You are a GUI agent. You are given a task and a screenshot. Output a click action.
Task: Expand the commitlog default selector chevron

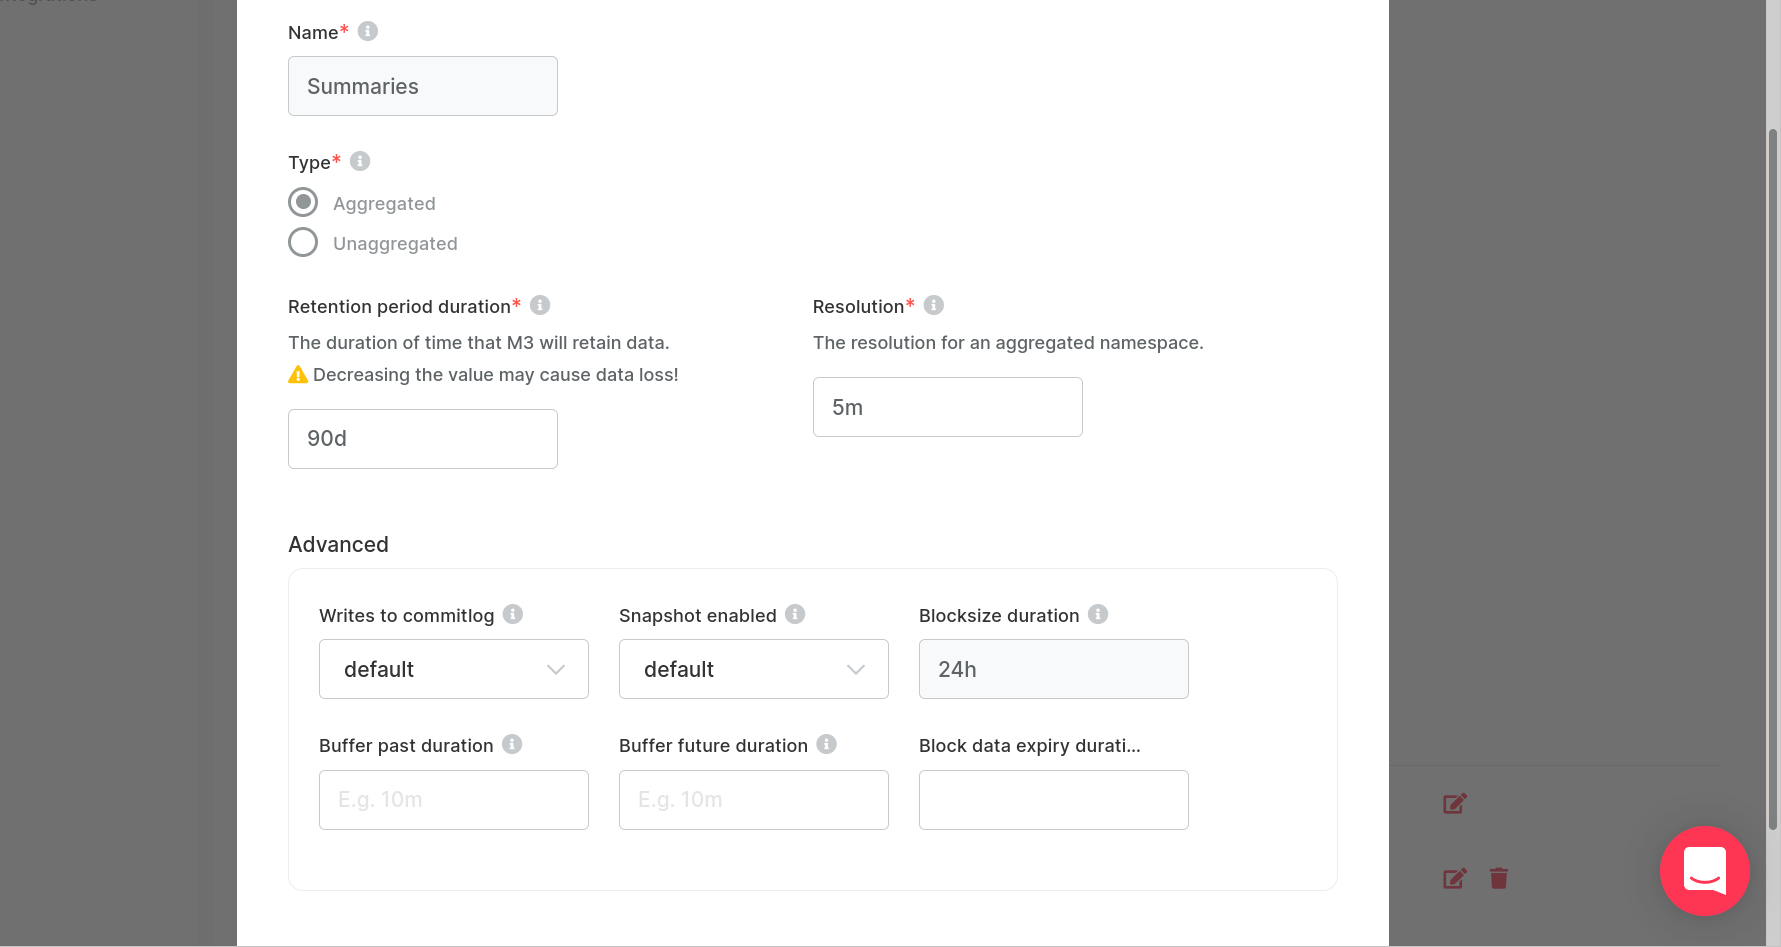click(x=557, y=669)
